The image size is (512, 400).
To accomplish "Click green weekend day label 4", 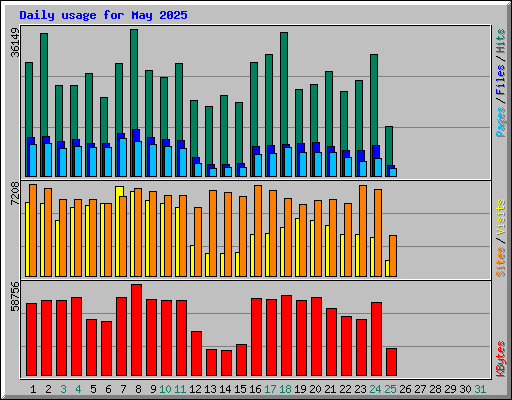I will 78,389.
